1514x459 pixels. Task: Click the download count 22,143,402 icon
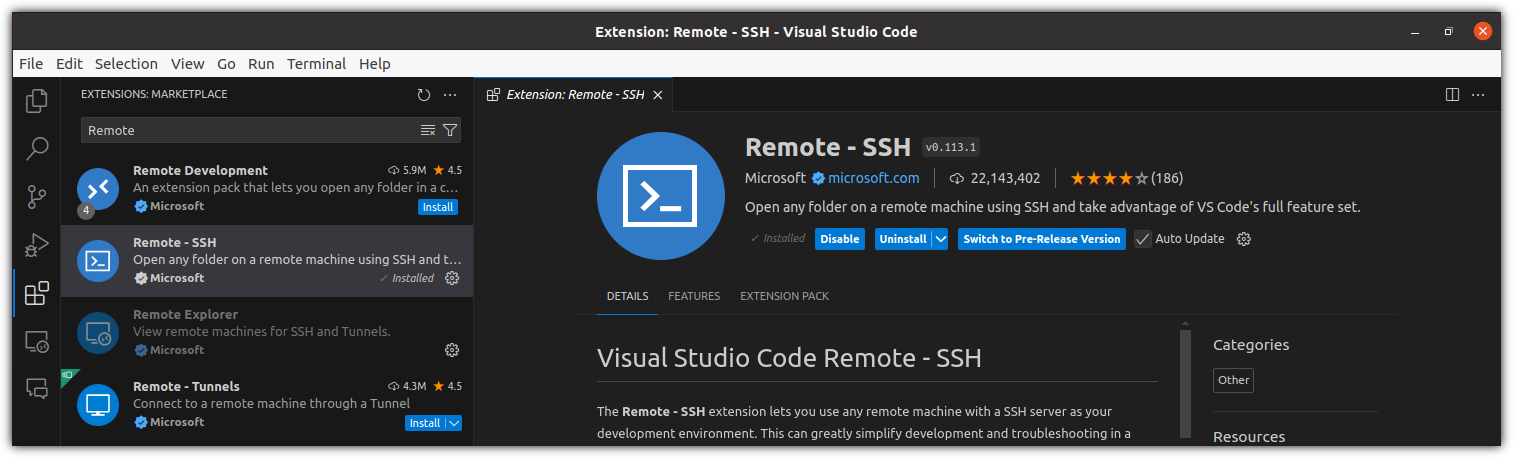(x=956, y=178)
